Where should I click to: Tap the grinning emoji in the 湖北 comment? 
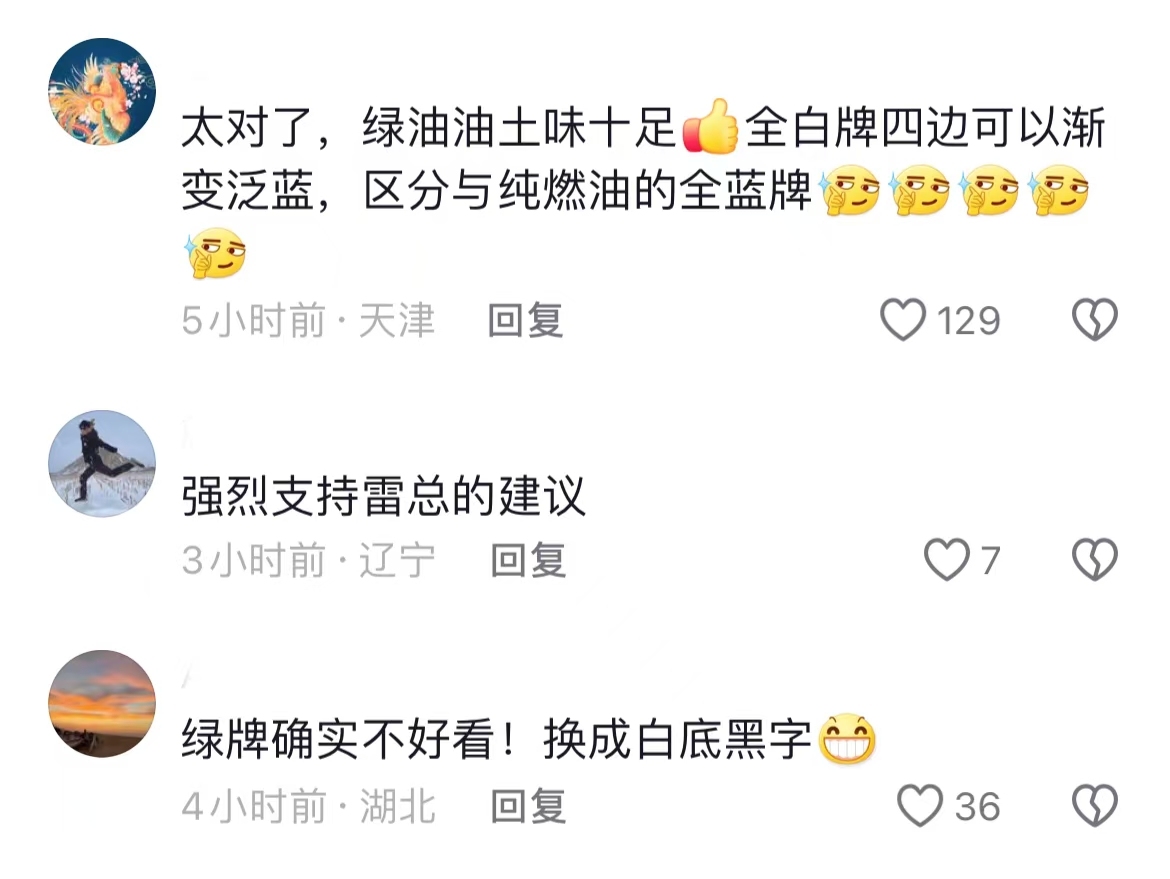[847, 739]
